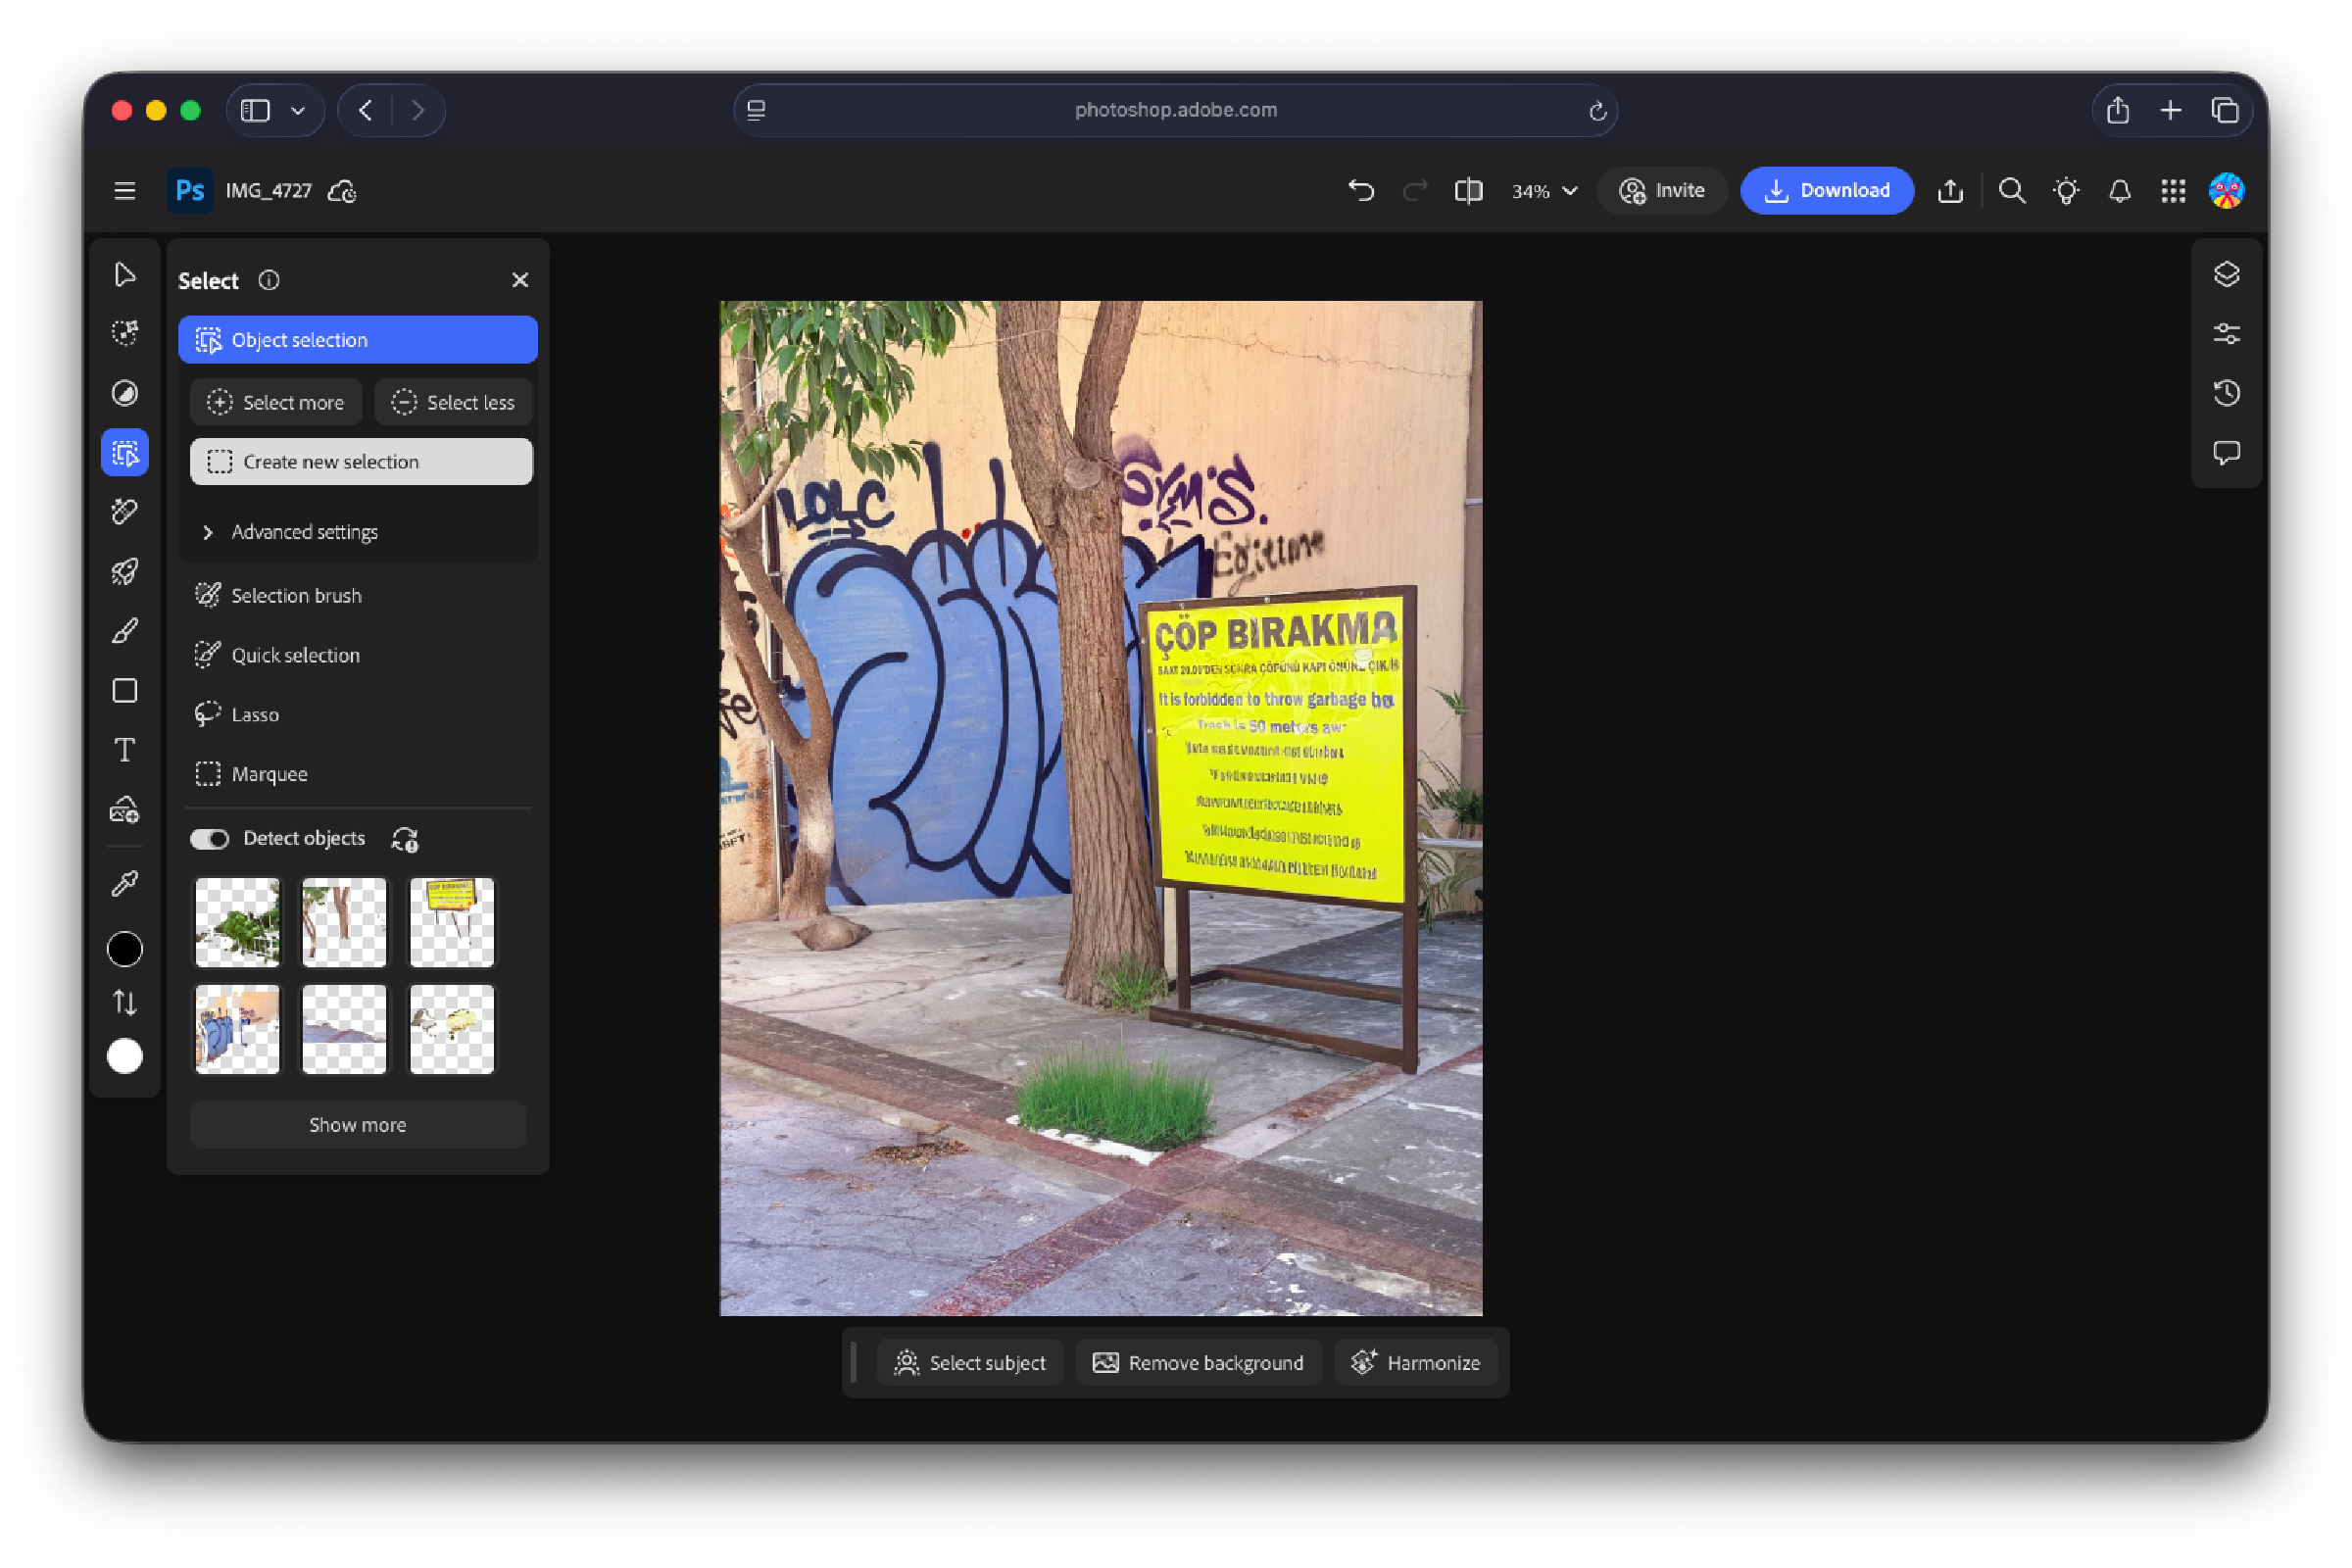Open the zoom level dropdown showing 34%
The image size is (2352, 1568).
[1542, 190]
